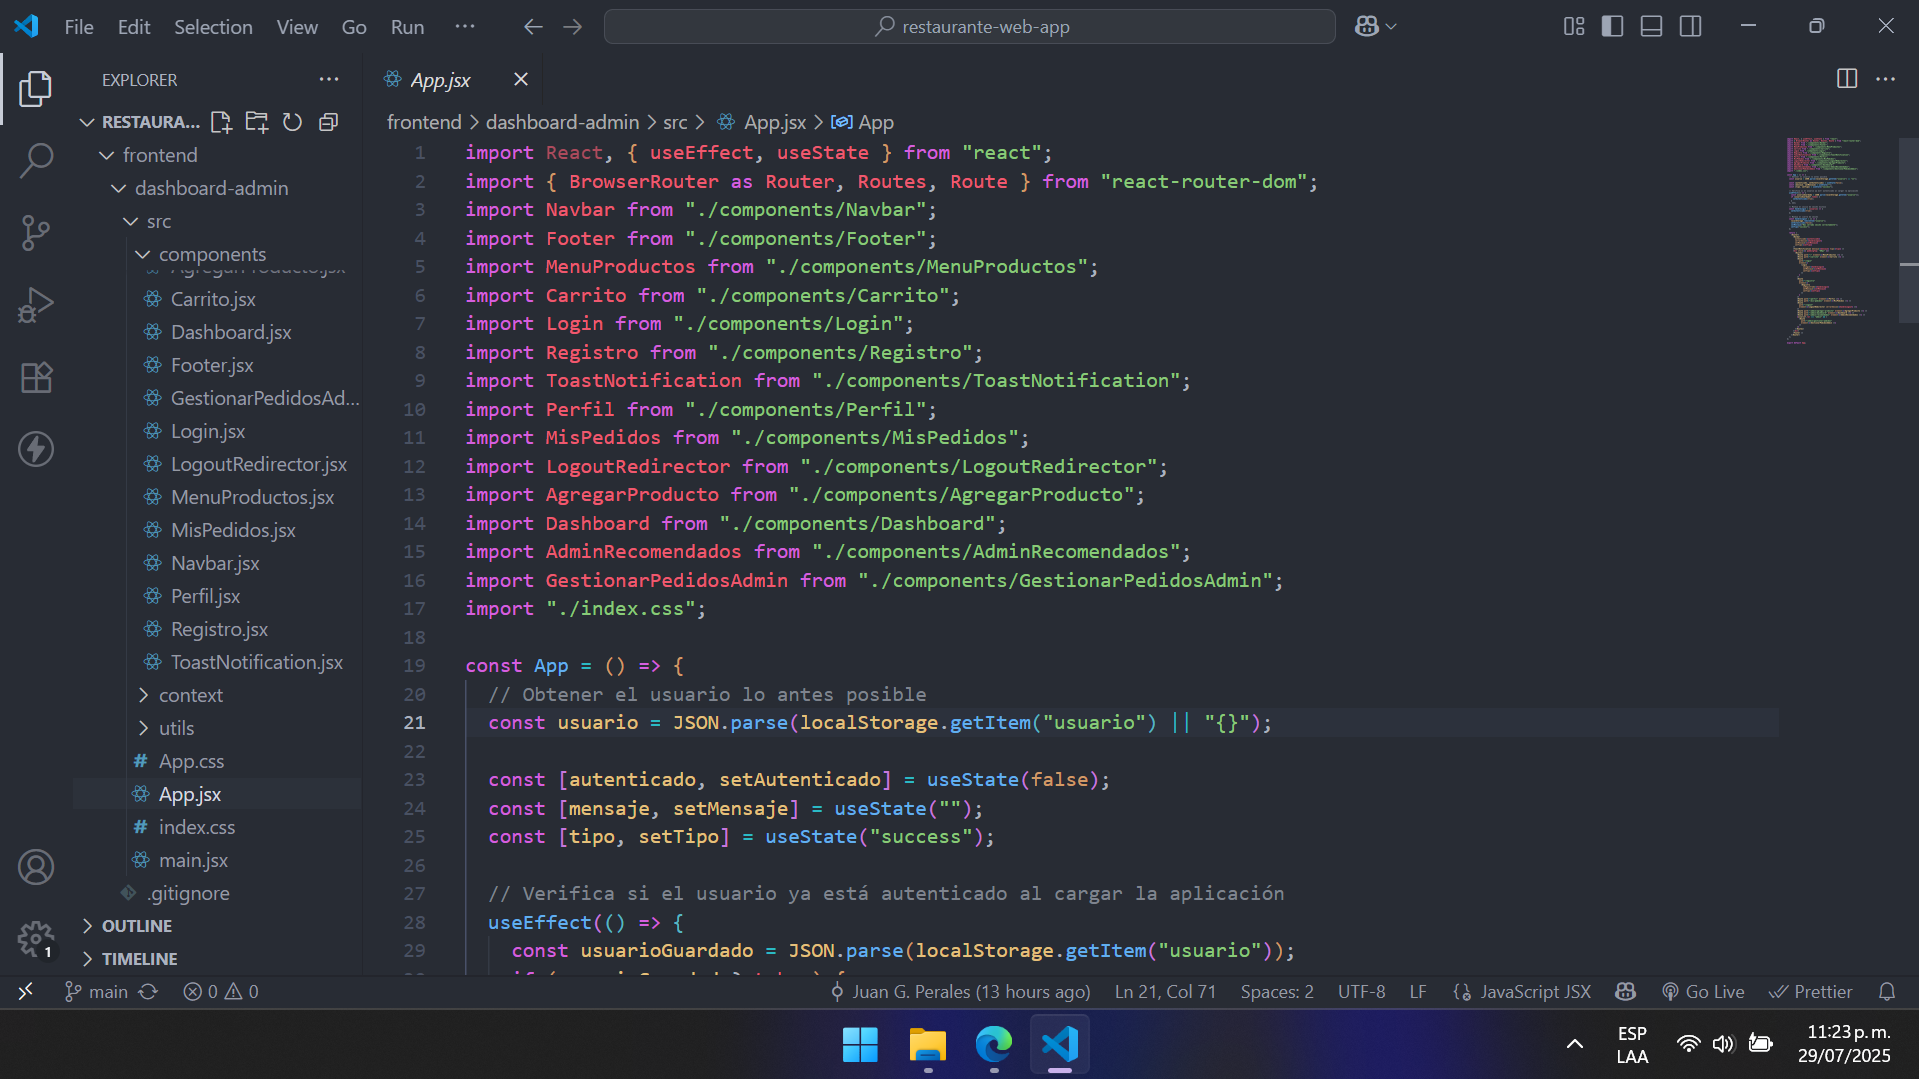Collapse all folders in Explorer
Screen dimensions: 1919x1079
328,122
